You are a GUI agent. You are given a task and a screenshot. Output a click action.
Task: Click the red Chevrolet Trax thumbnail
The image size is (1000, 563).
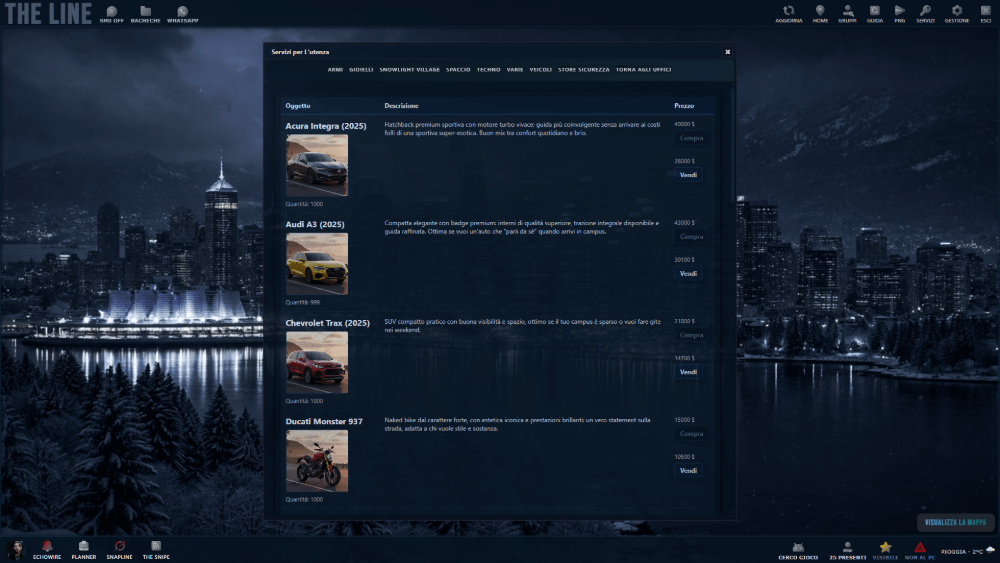click(317, 362)
